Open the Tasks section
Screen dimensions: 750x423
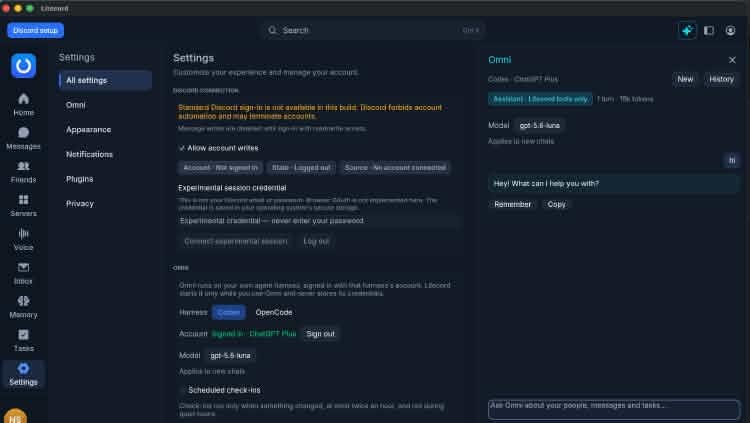pyautogui.click(x=23, y=341)
